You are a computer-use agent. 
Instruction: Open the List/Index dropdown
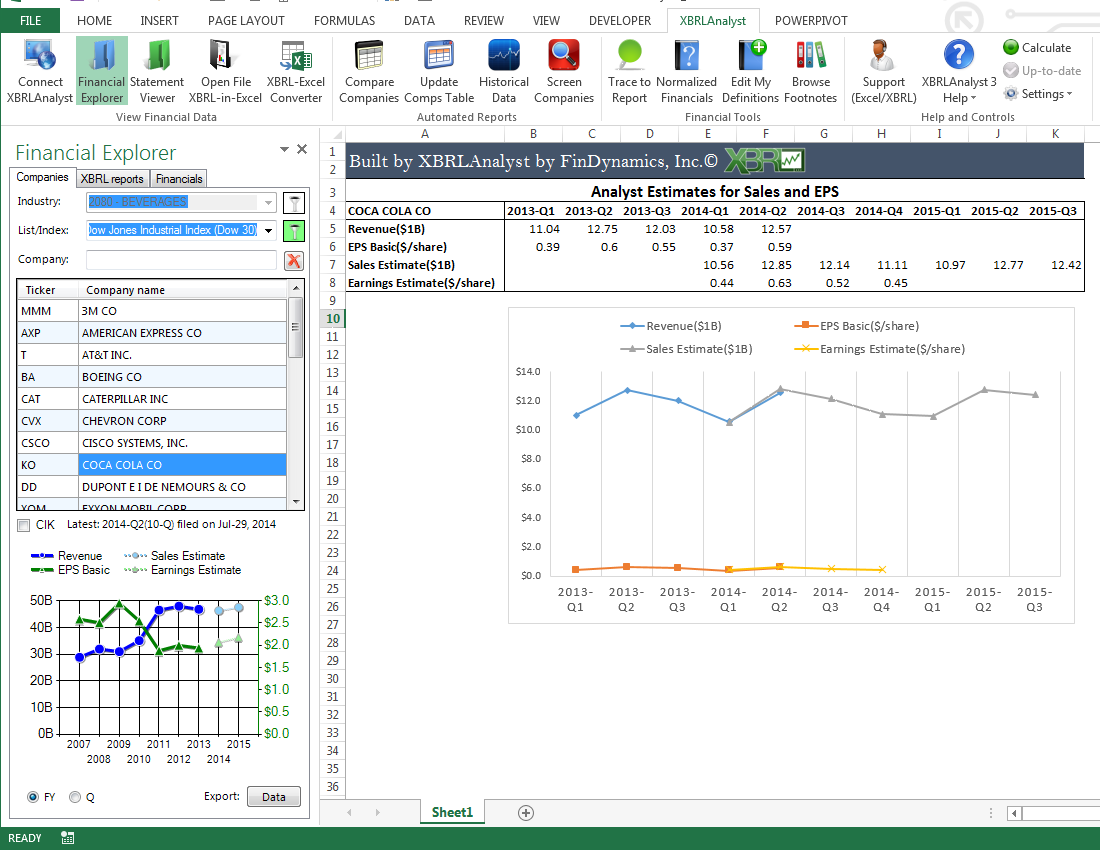point(268,230)
